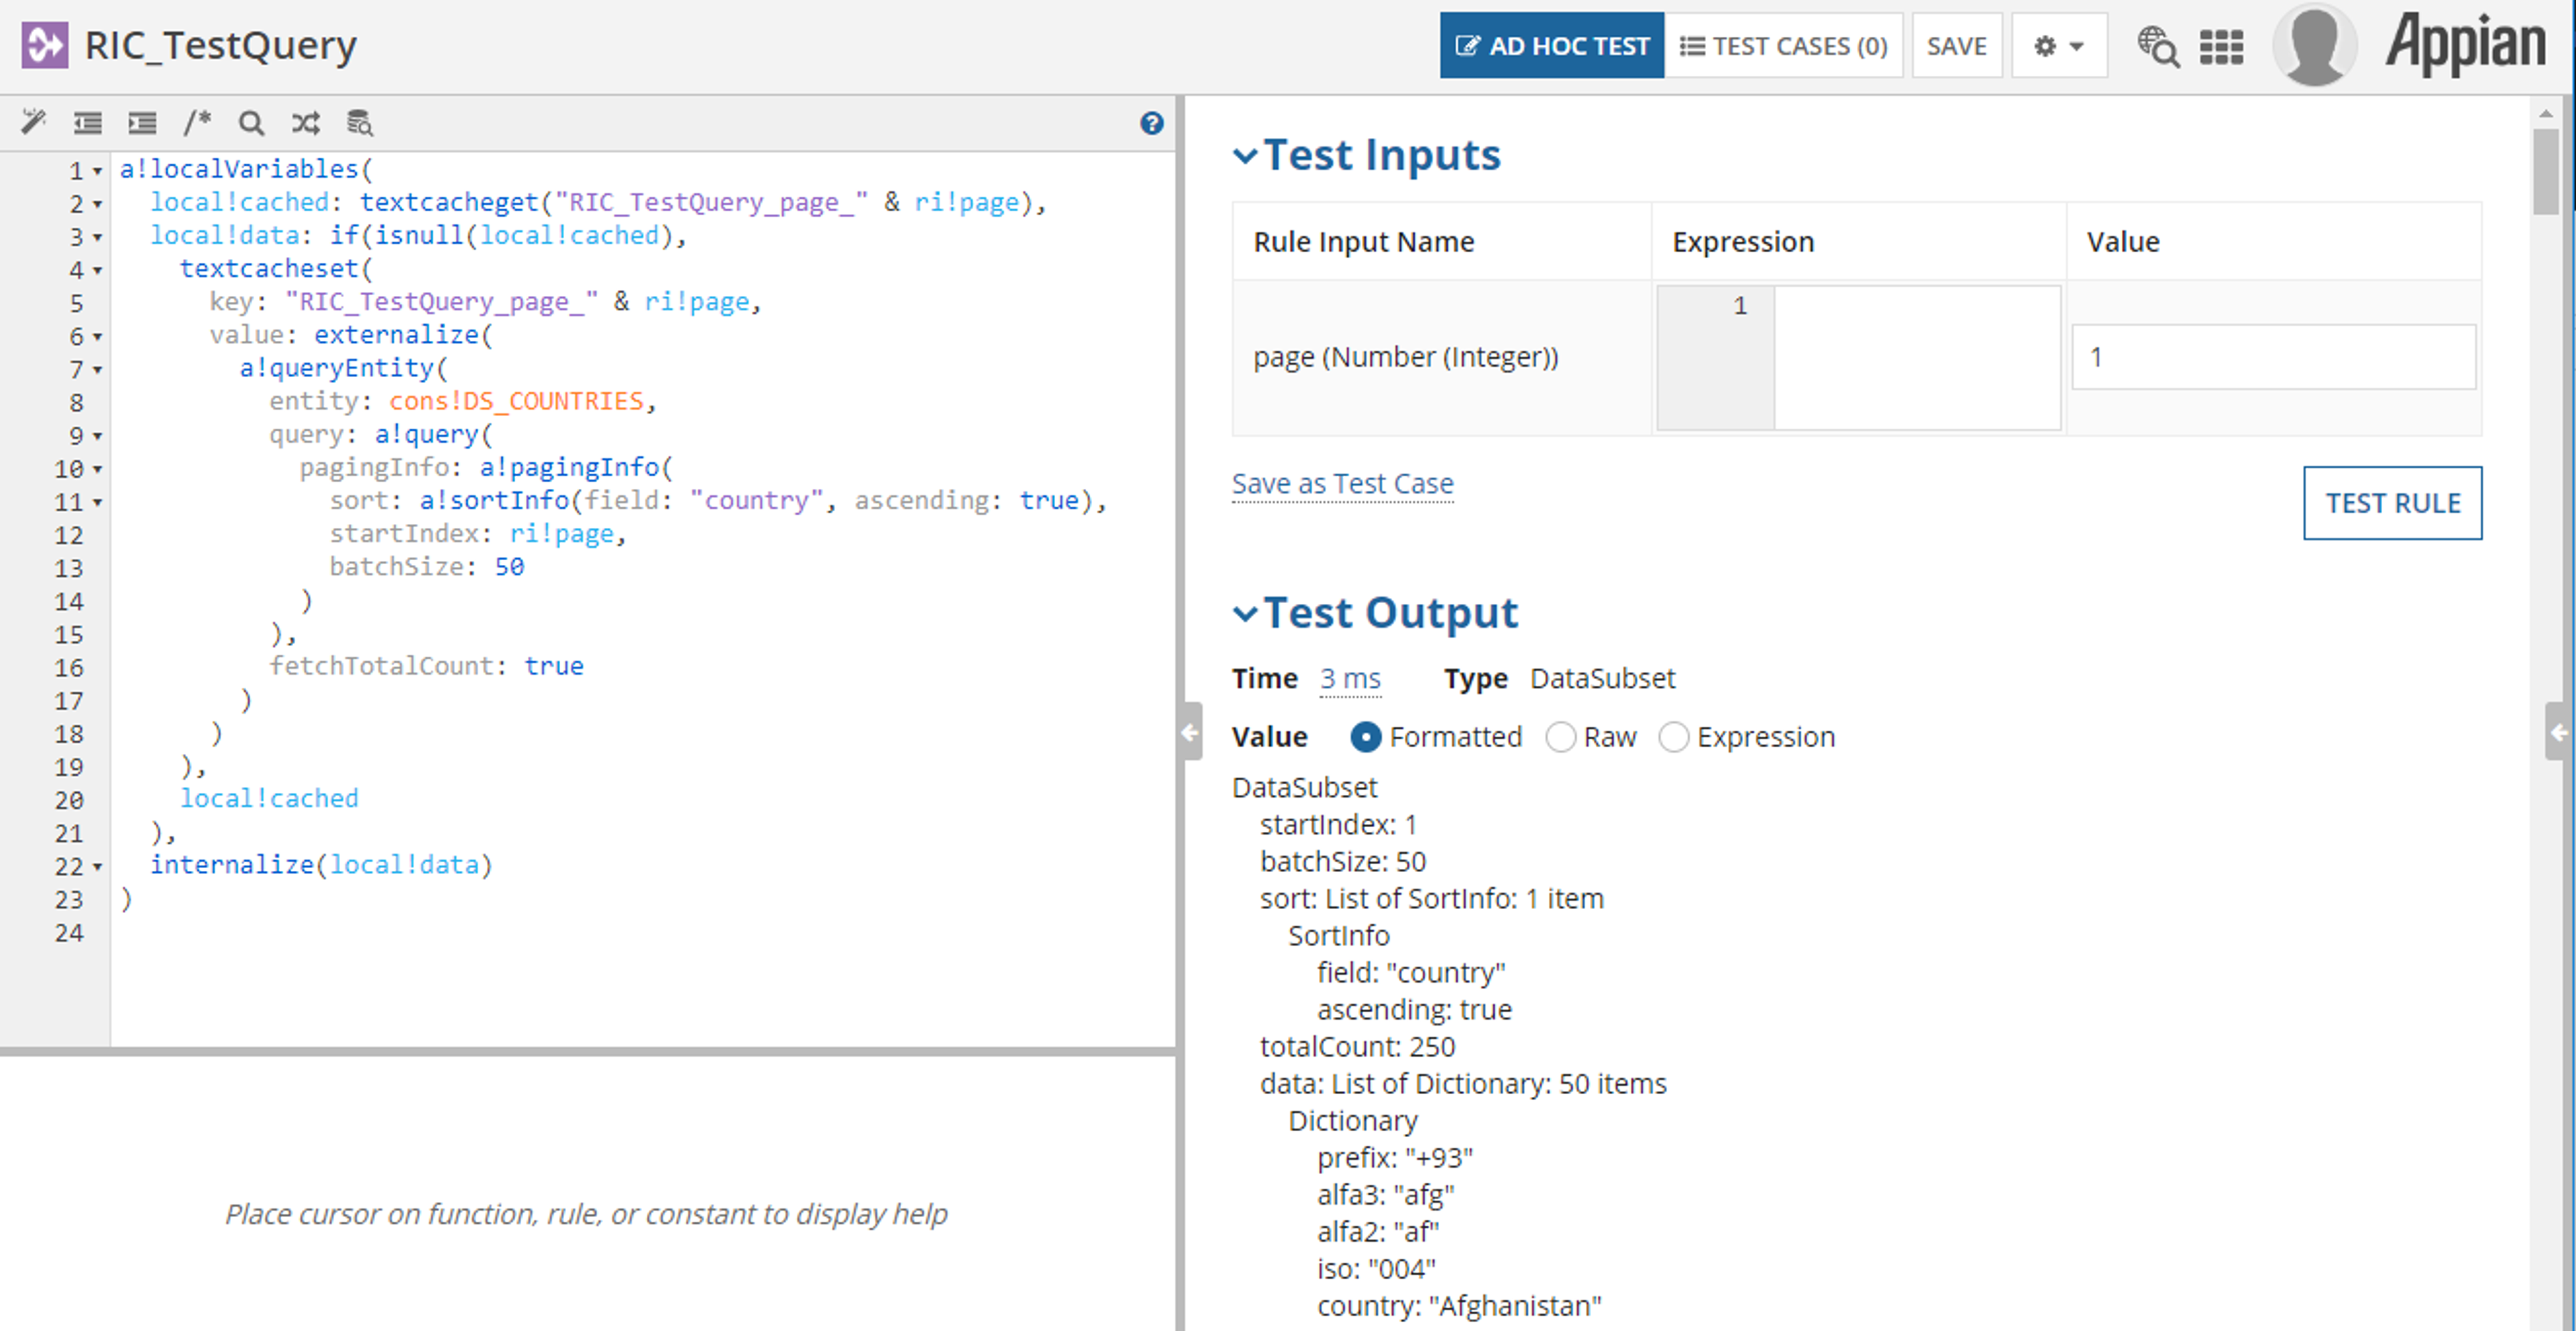Fold code at line 1 arrow

(x=97, y=172)
